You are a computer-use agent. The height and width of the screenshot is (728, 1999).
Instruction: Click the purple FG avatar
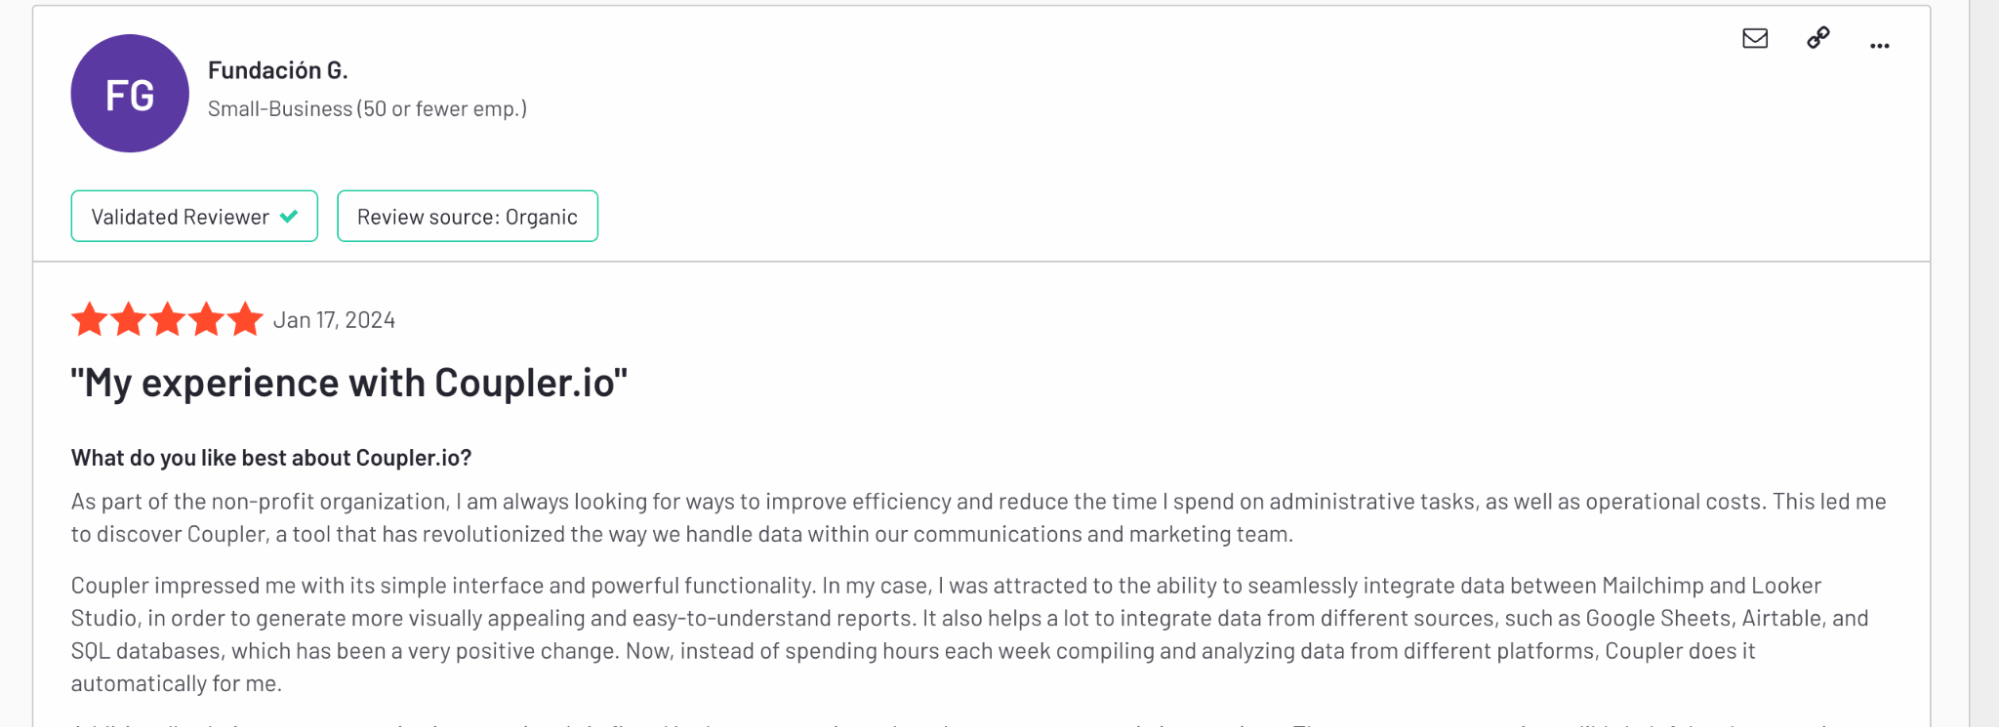tap(130, 94)
